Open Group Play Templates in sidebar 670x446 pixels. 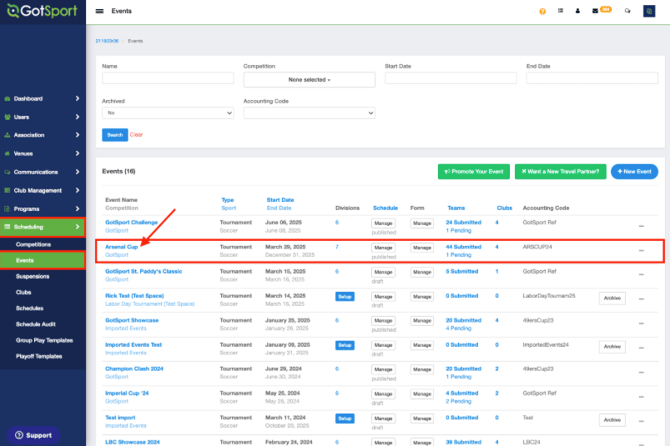[44, 340]
